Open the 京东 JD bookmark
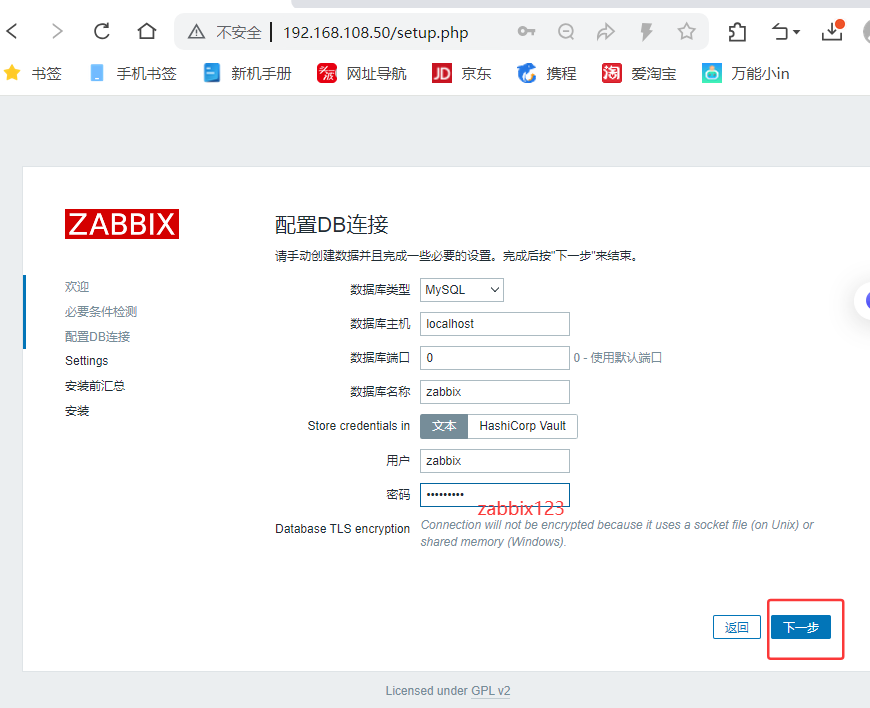The image size is (870, 708). click(x=462, y=73)
